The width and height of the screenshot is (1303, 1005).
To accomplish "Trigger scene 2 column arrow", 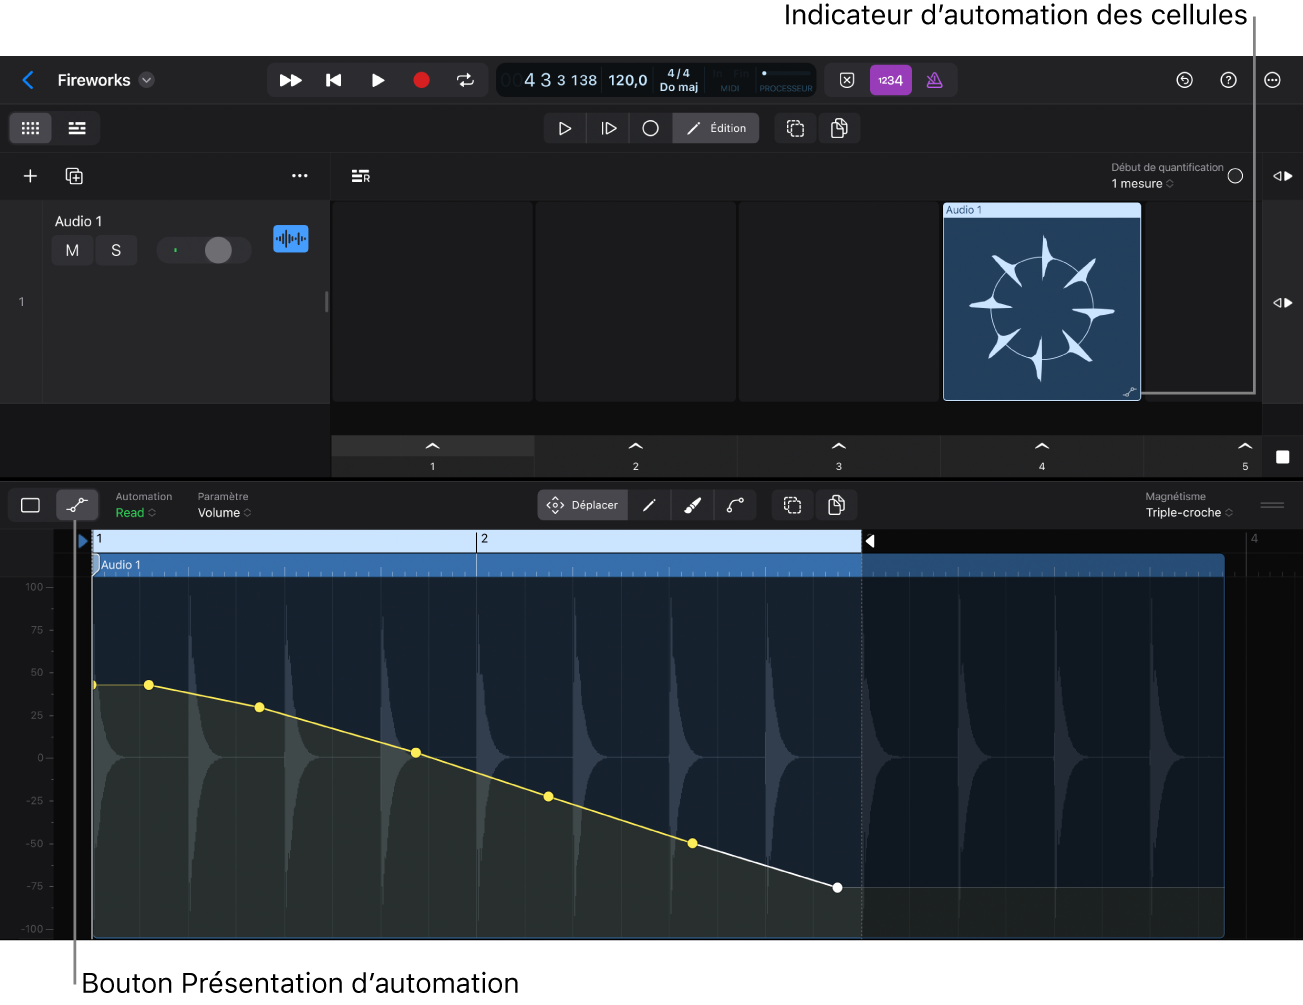I will click(635, 446).
